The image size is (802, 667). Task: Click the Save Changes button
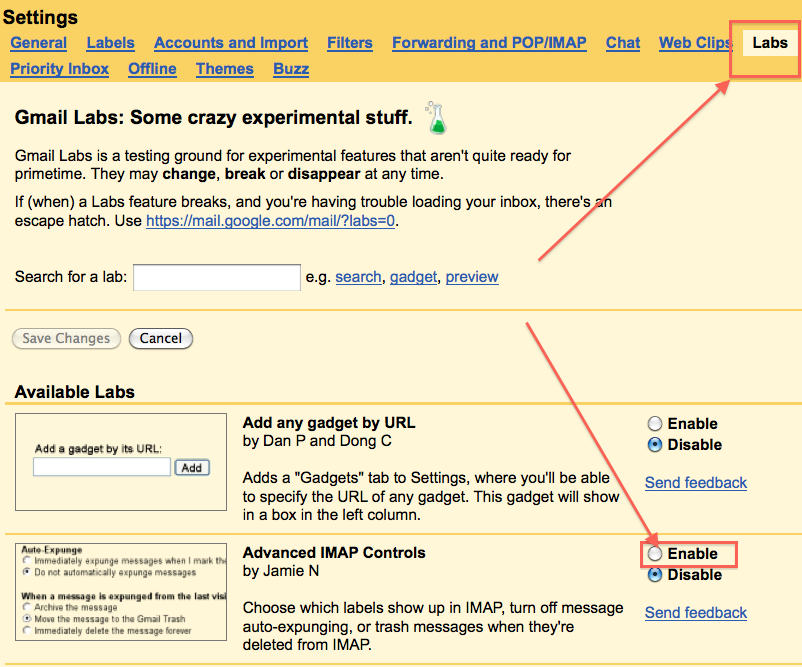pyautogui.click(x=66, y=339)
